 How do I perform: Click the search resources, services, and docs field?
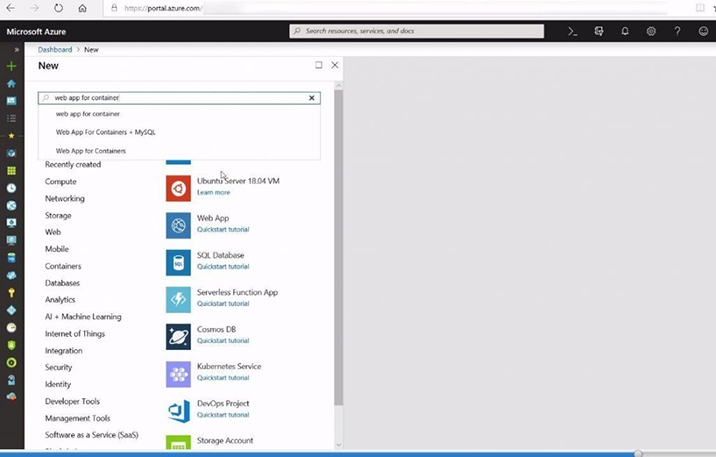pyautogui.click(x=420, y=31)
